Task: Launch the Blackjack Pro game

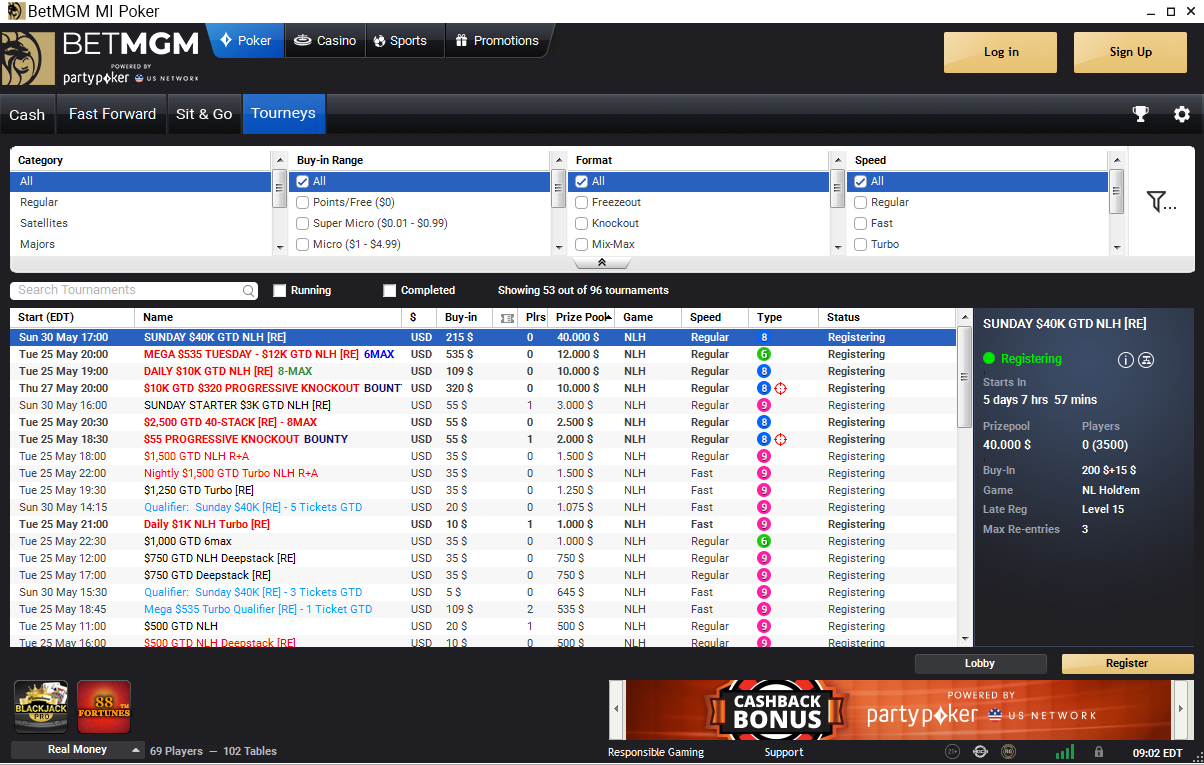Action: 41,707
